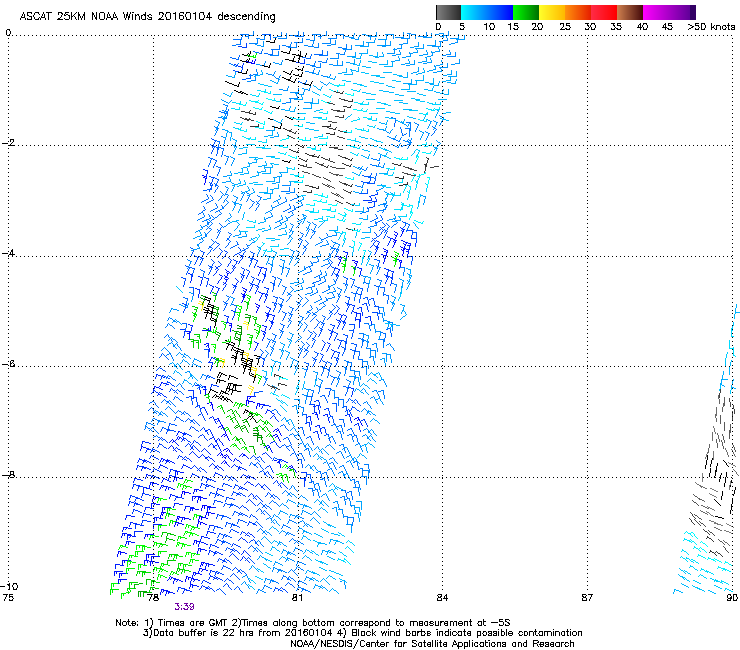This screenshot has height=650, width=740.
Task: Click the longitude axis label '81'
Action: click(297, 598)
